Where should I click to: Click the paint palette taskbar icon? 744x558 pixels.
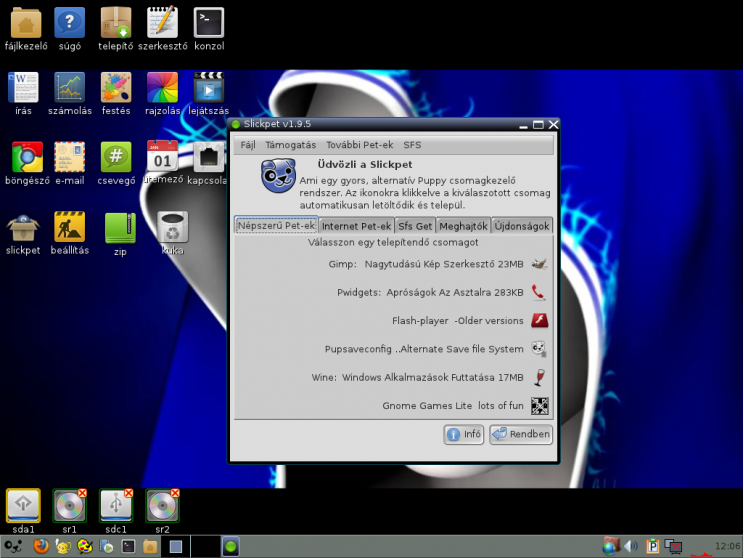click(x=84, y=547)
